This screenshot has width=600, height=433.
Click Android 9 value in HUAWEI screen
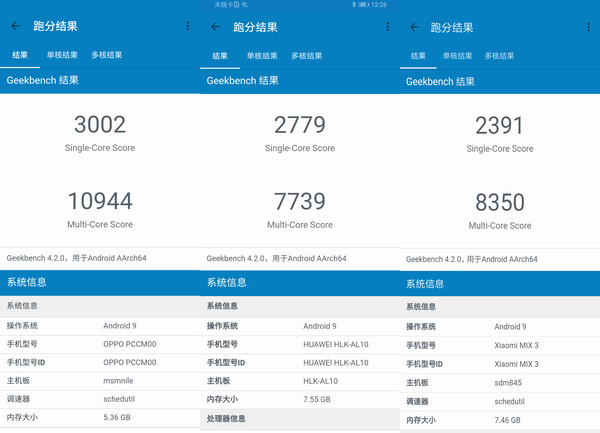coord(320,326)
